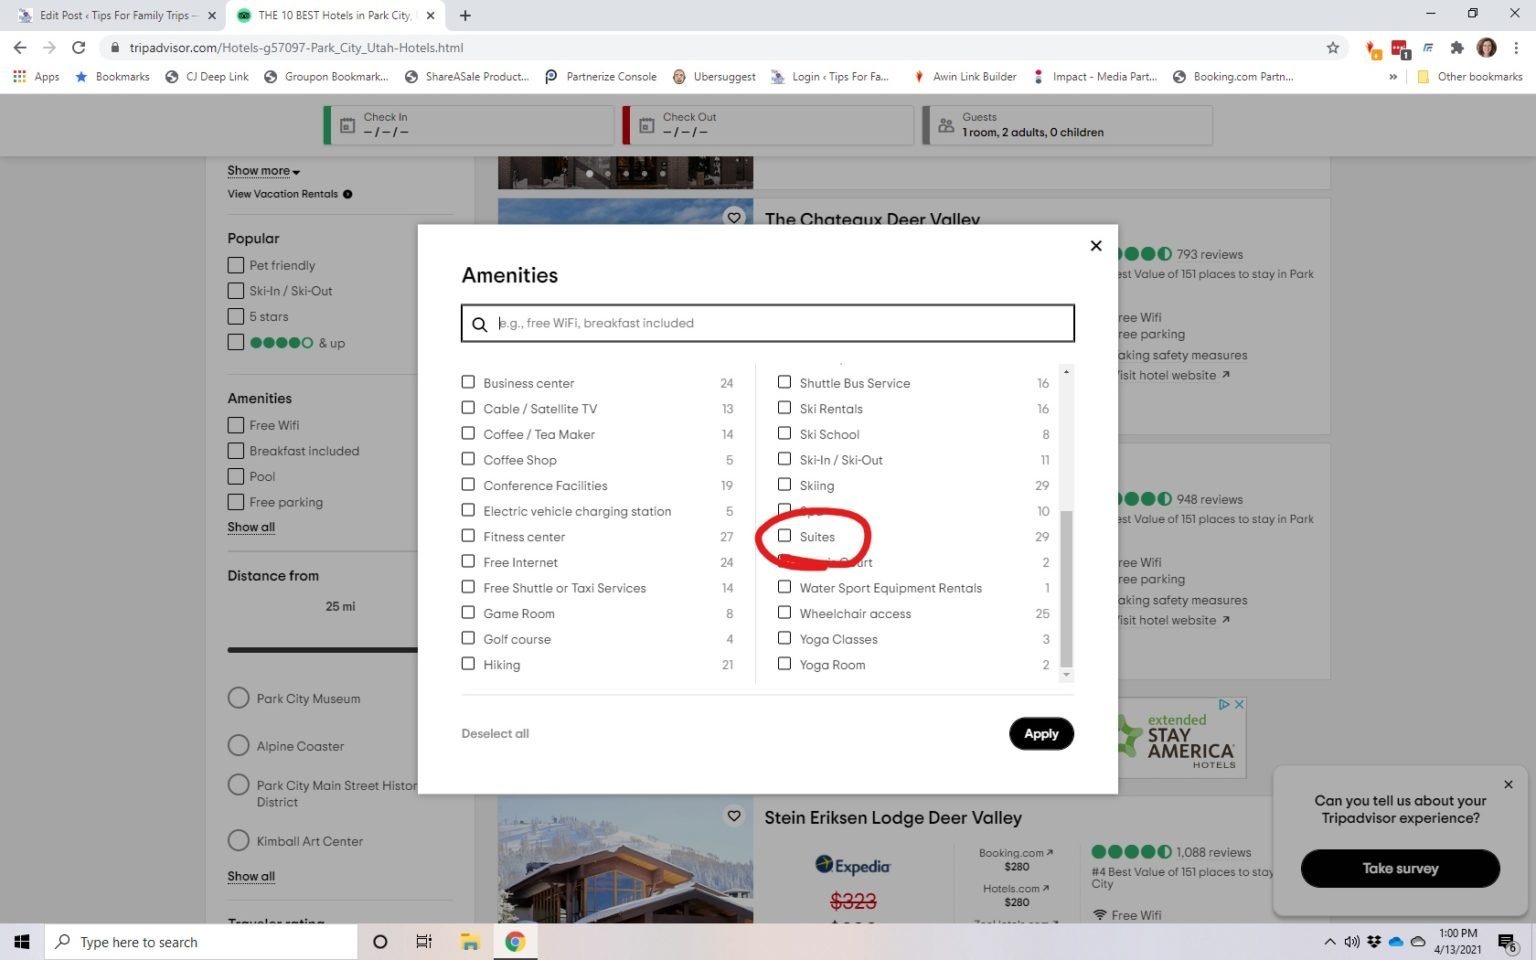Viewport: 1536px width, 960px height.
Task: Expand the Show more filter options
Action: pyautogui.click(x=261, y=170)
